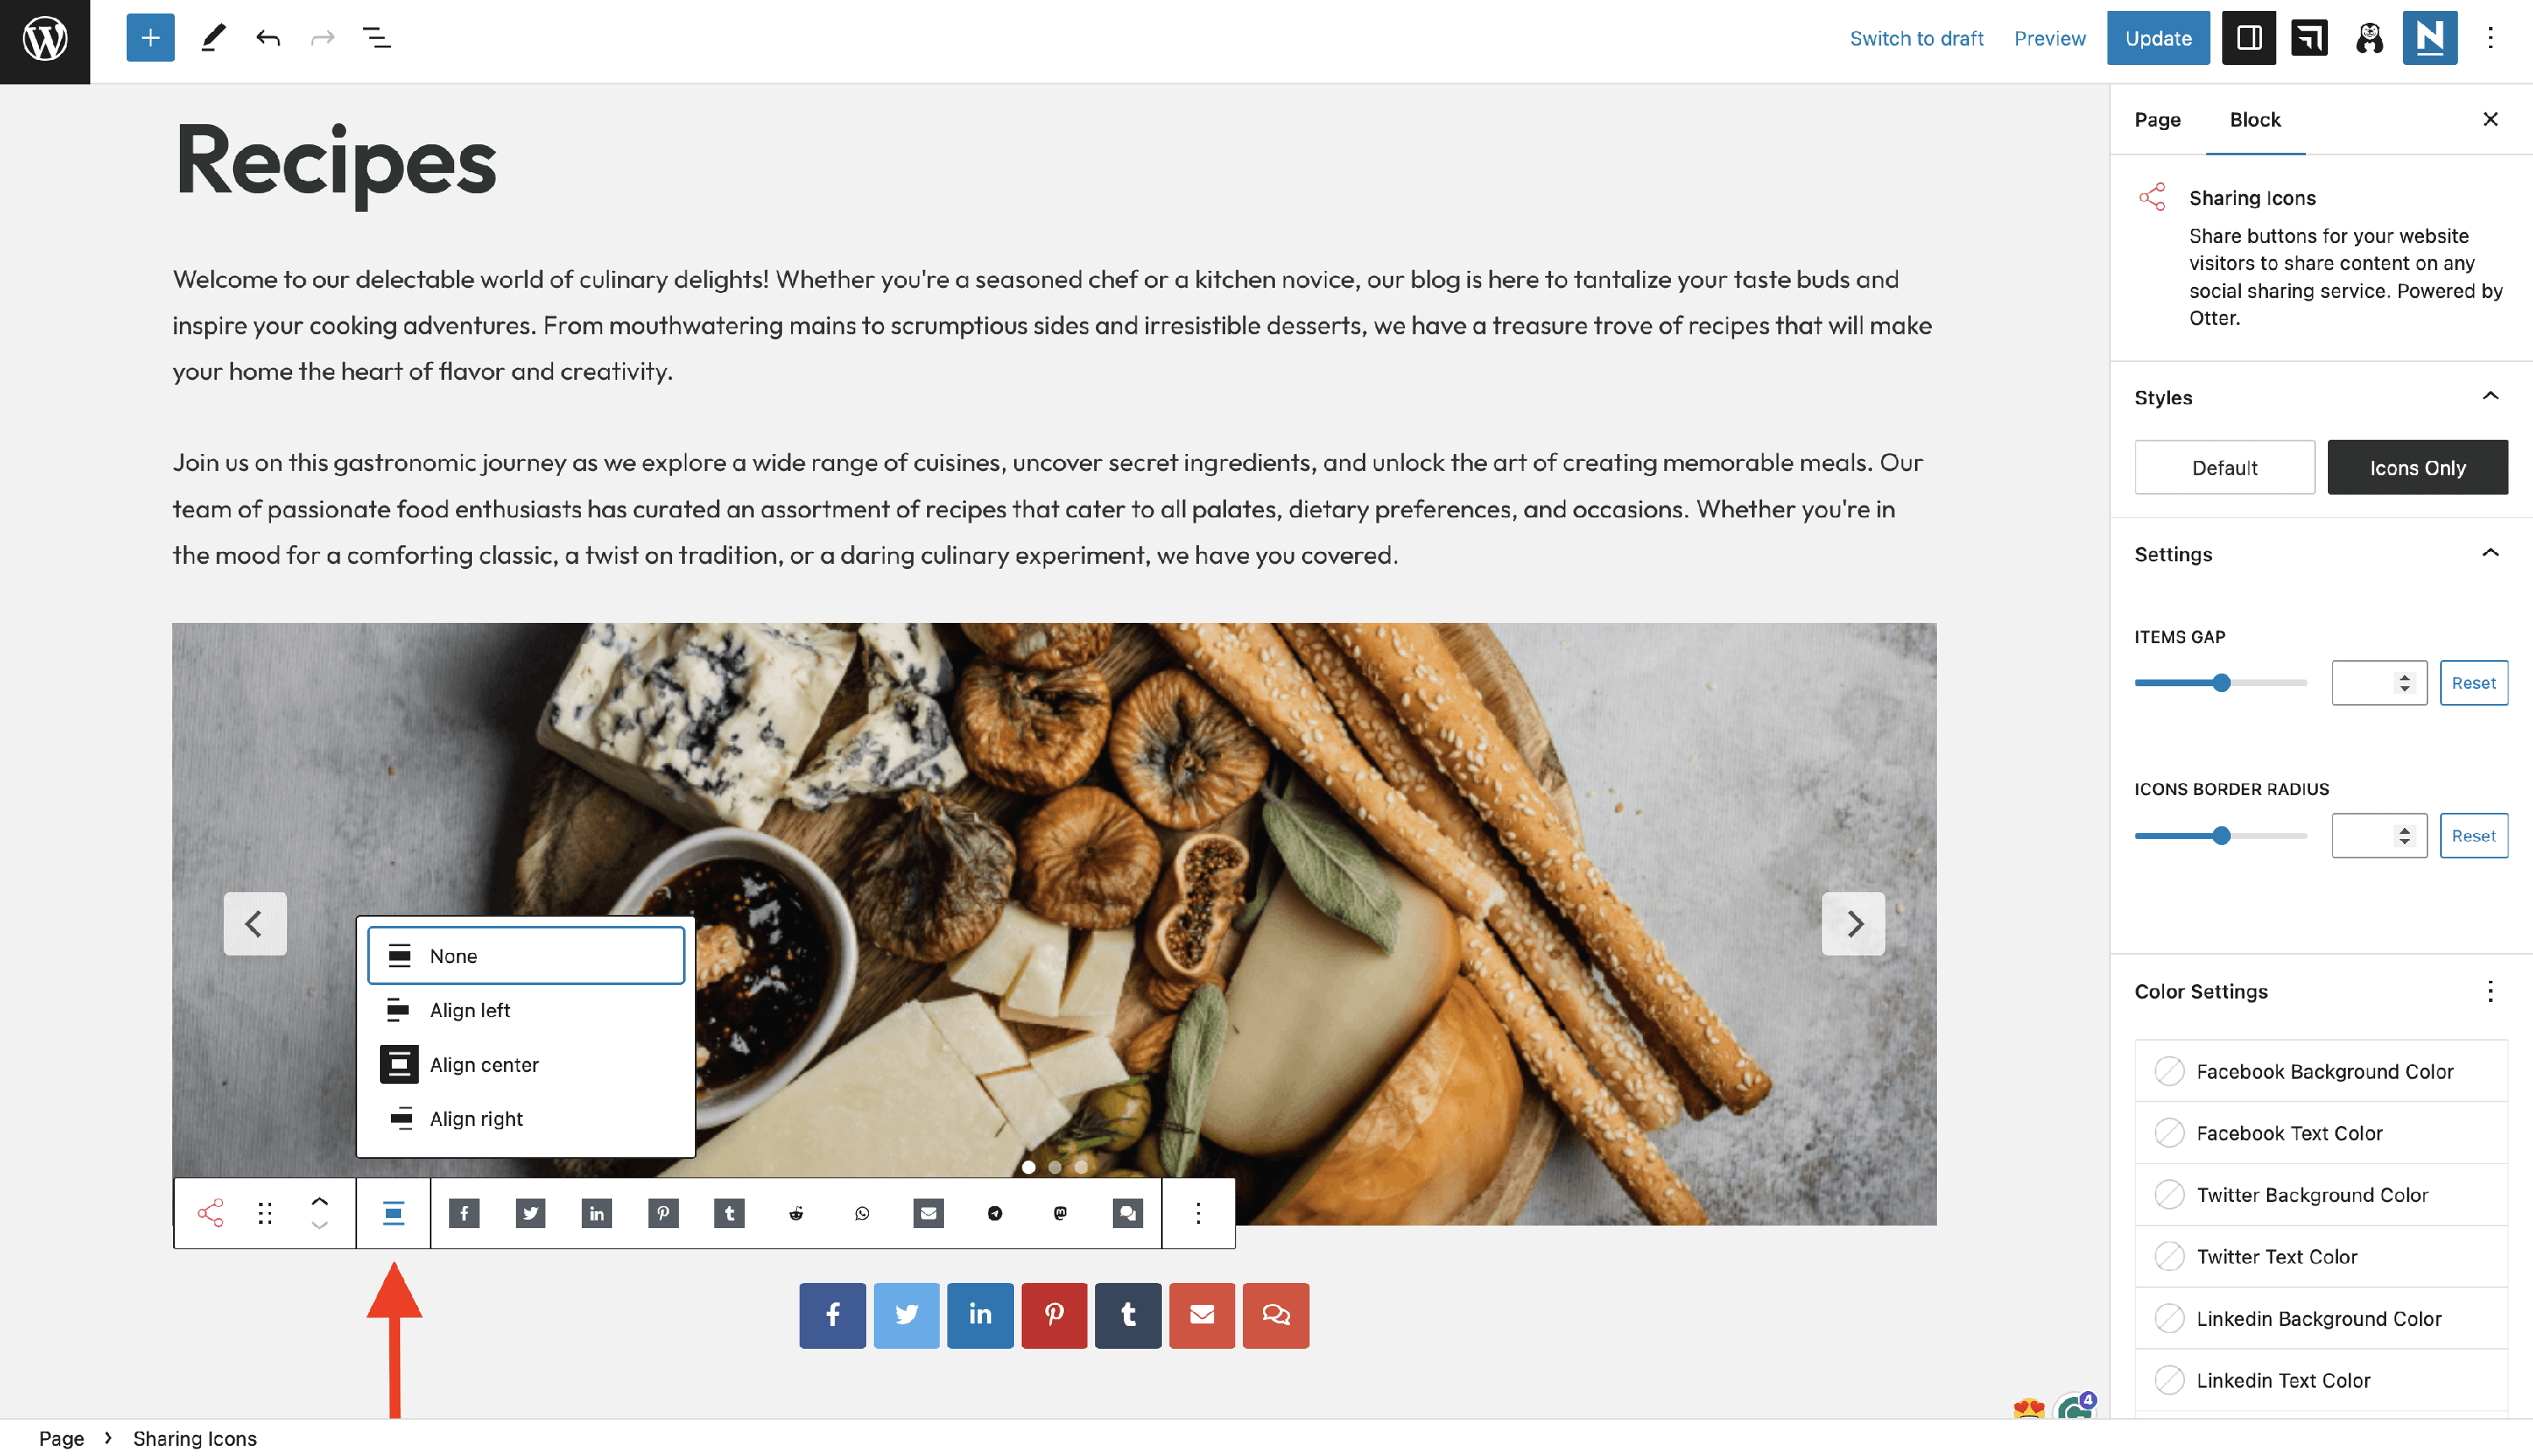Screen dimensions: 2533x1456
Task: Click the Switch to draft link
Action: coord(1916,38)
